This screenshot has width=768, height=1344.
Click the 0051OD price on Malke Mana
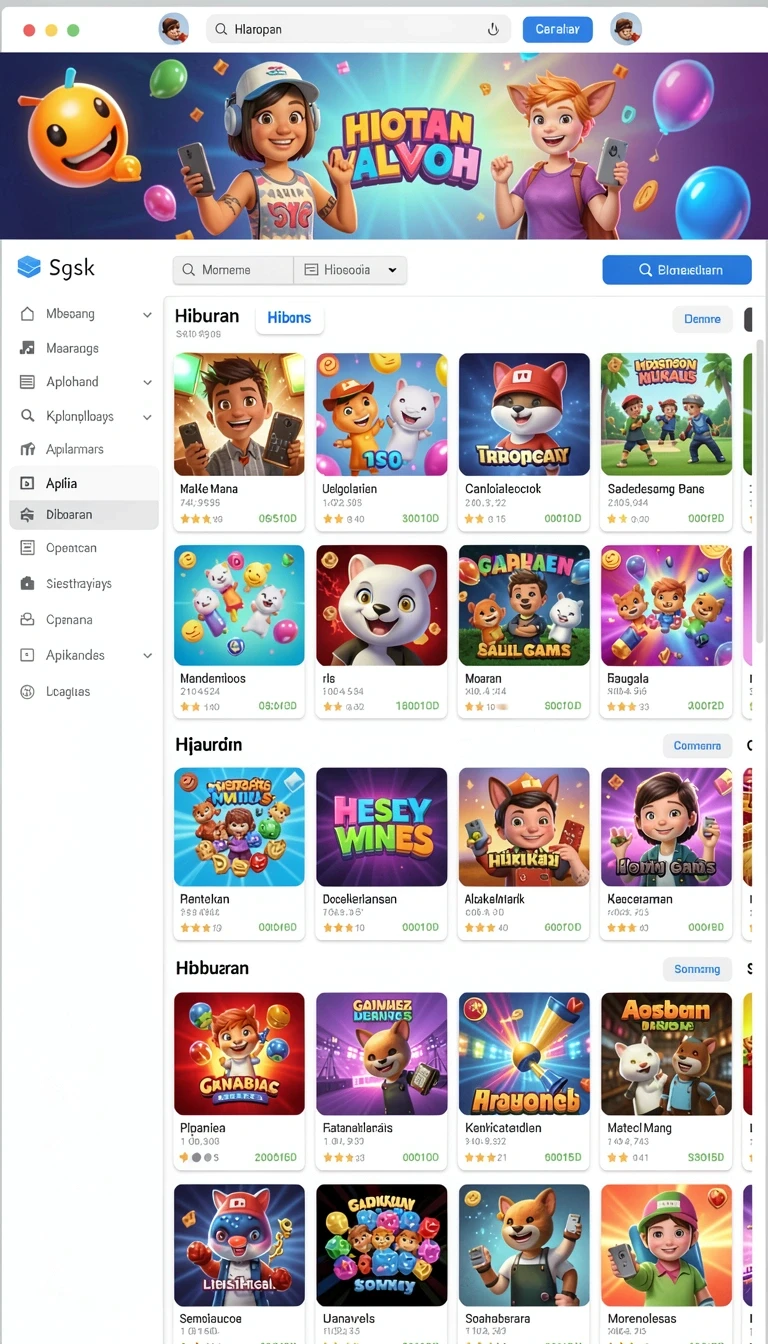tap(278, 519)
